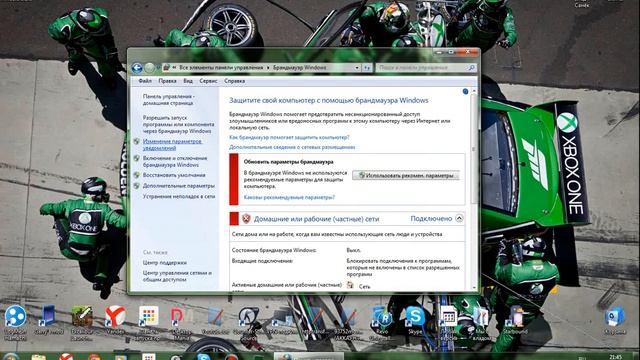The height and width of the screenshot is (360, 640).
Task: Open help via blue question mark icon
Action: (465, 91)
